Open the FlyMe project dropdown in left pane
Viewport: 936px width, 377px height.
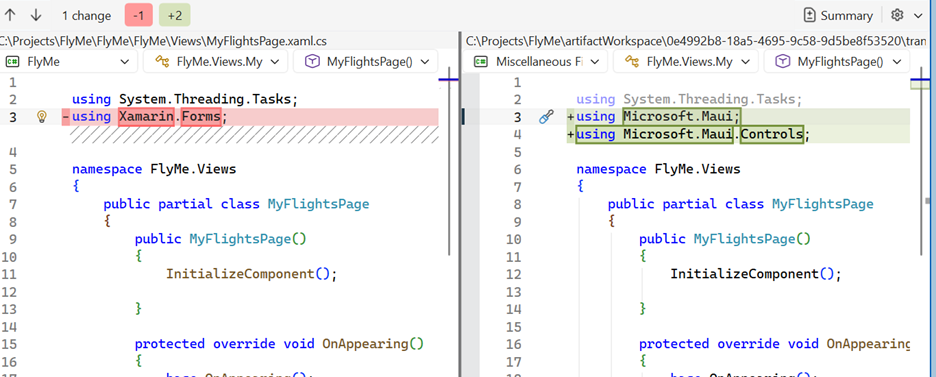(x=69, y=61)
